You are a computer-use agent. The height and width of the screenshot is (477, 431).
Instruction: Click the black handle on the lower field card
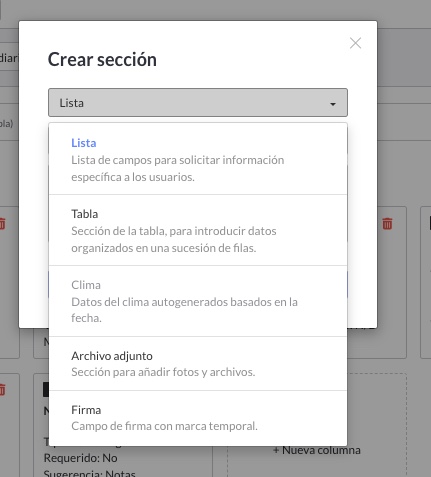click(46, 389)
